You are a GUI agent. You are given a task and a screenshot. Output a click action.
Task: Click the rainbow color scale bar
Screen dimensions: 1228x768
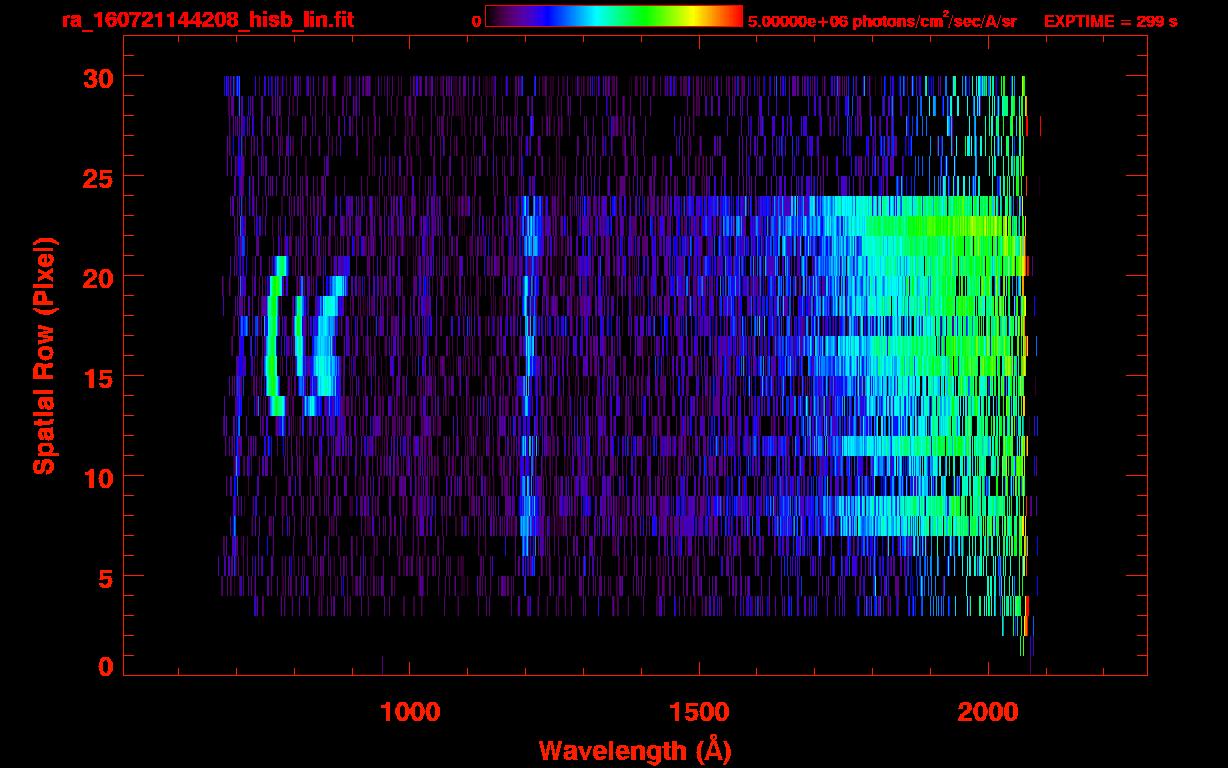(614, 16)
